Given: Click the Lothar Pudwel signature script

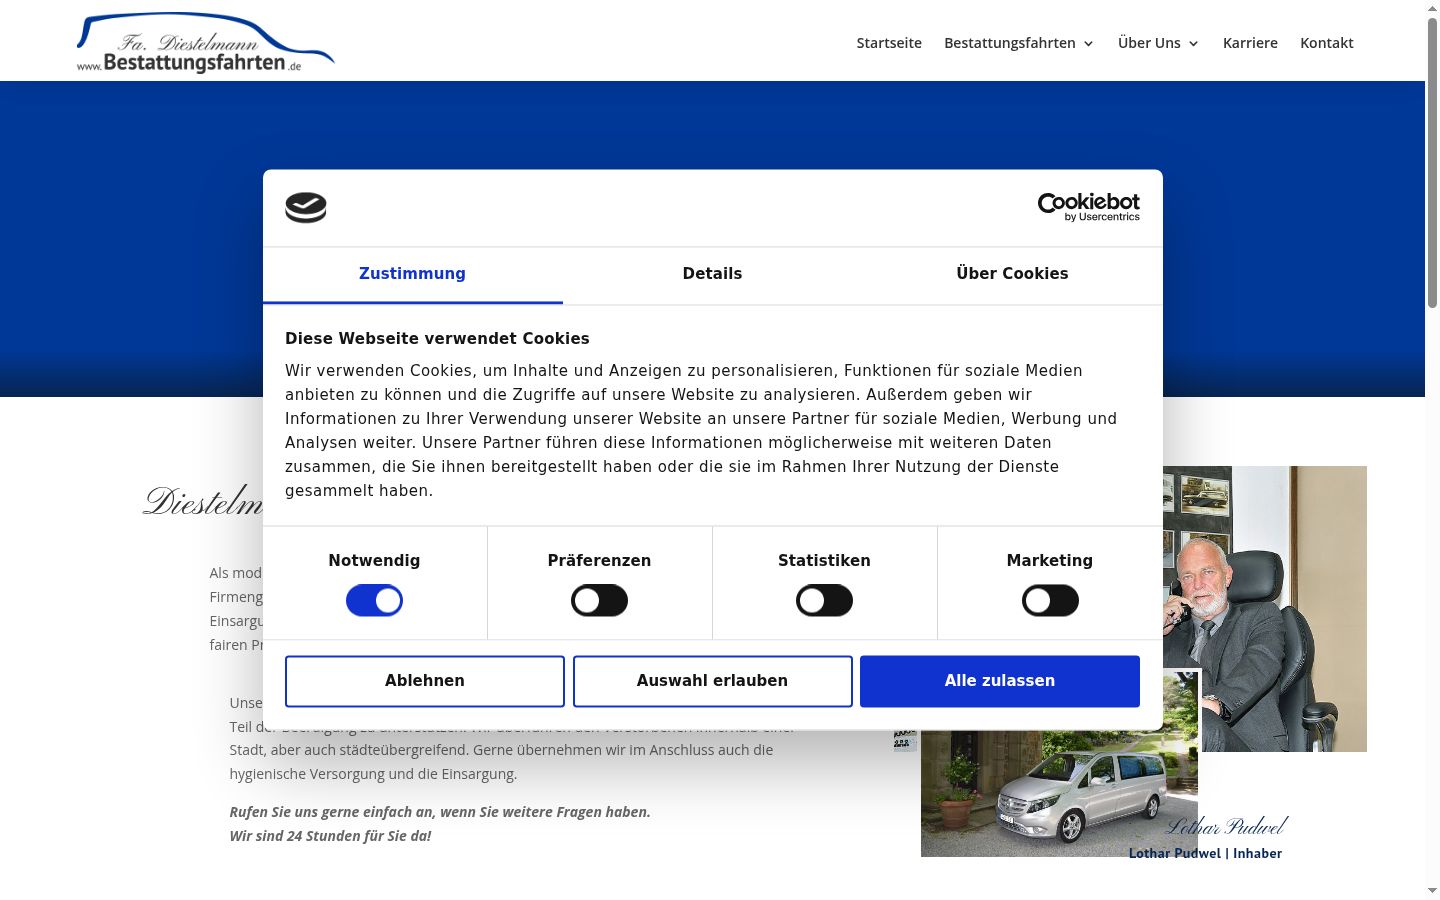Looking at the screenshot, I should [x=1227, y=826].
